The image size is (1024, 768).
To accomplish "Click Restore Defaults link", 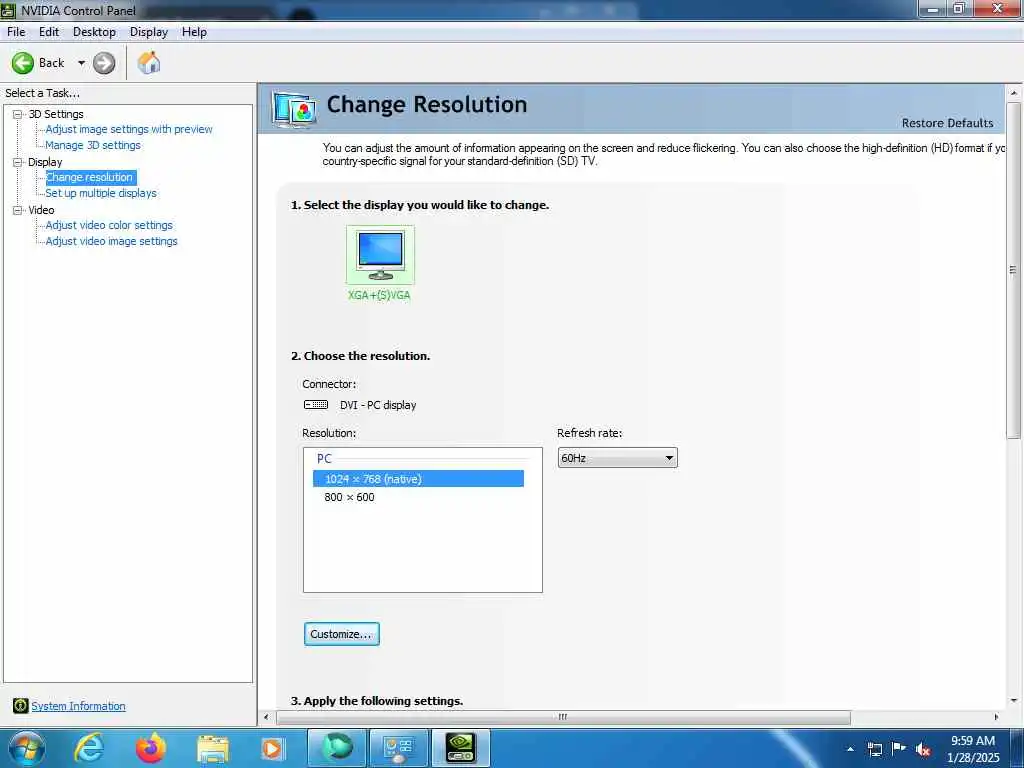I will [947, 123].
